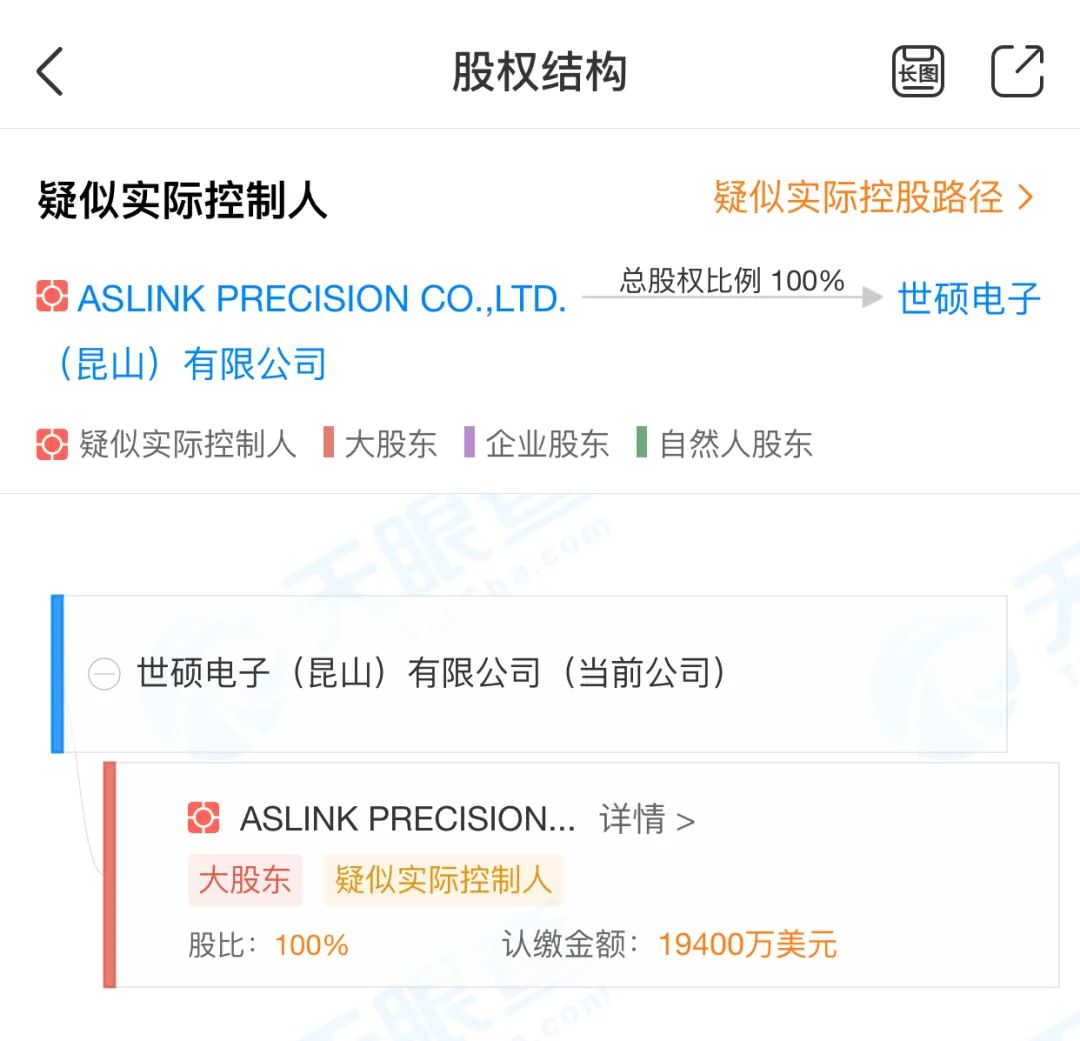Click the 大股东 tag in shareholder card

[245, 880]
